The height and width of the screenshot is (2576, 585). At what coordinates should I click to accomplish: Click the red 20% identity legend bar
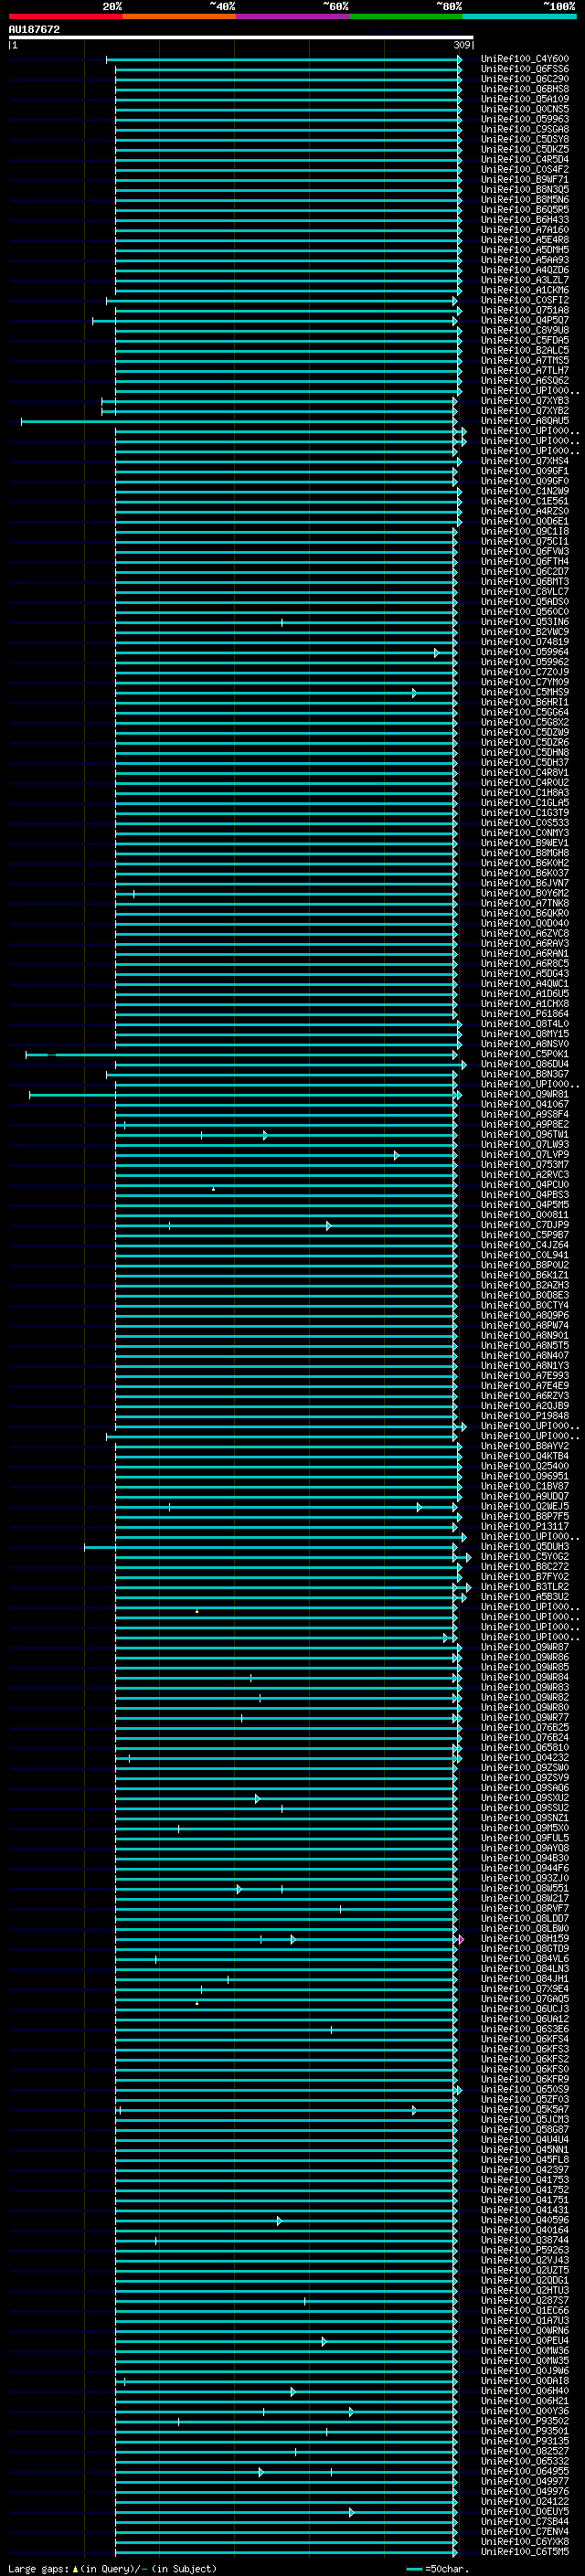(65, 16)
